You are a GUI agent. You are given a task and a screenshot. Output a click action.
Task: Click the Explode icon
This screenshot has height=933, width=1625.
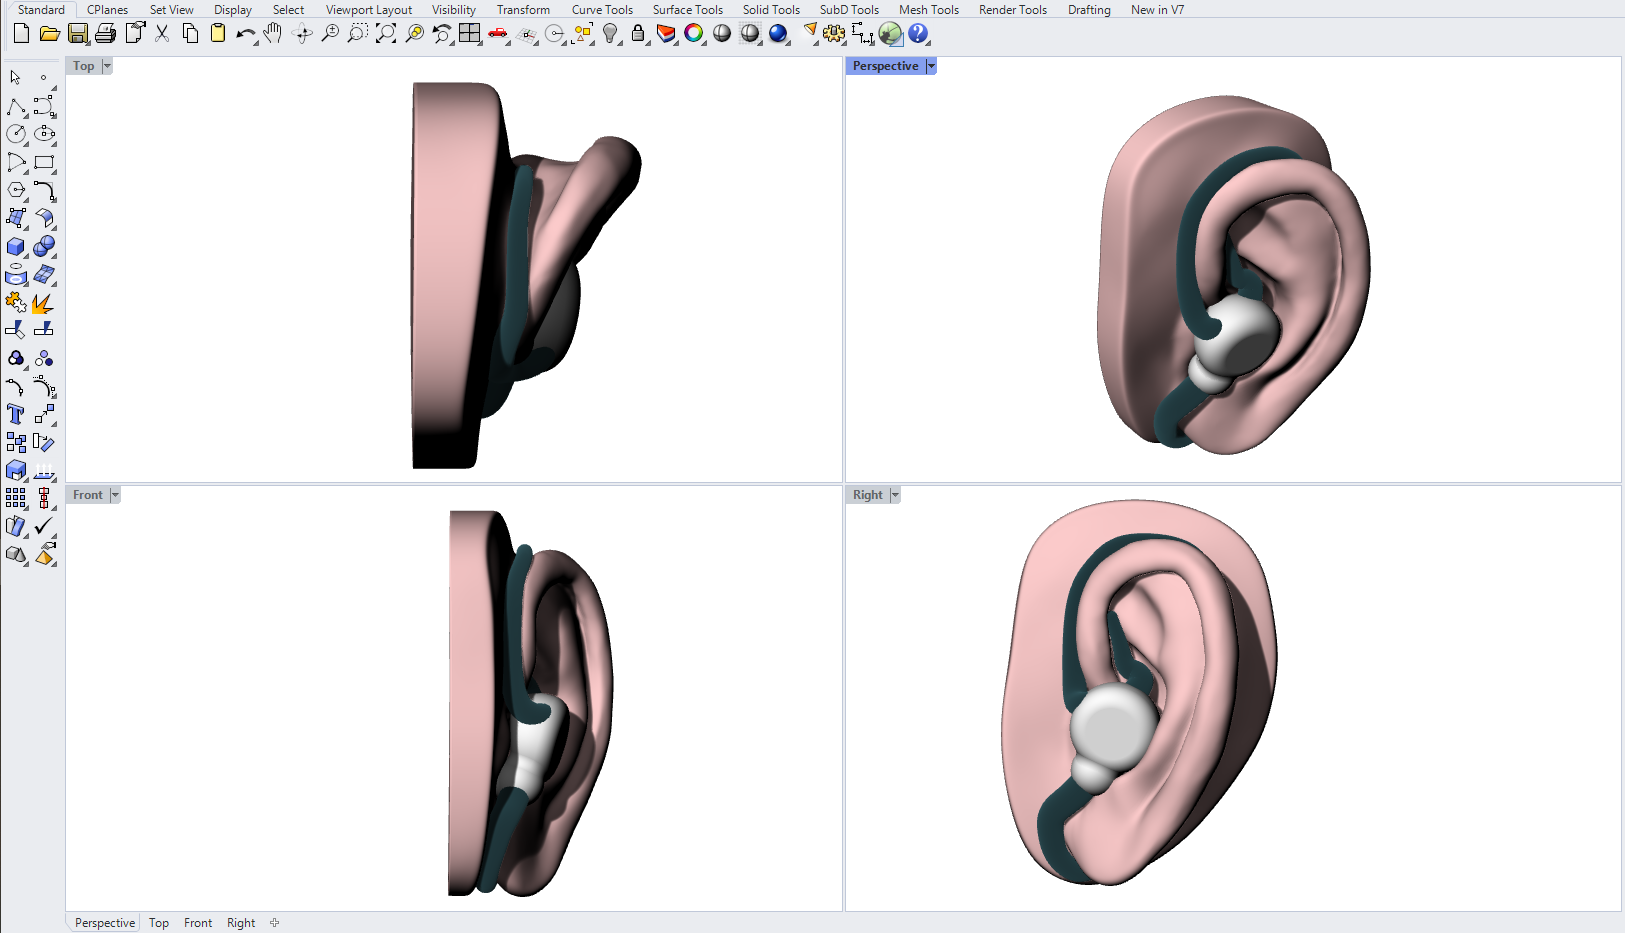[x=43, y=302]
